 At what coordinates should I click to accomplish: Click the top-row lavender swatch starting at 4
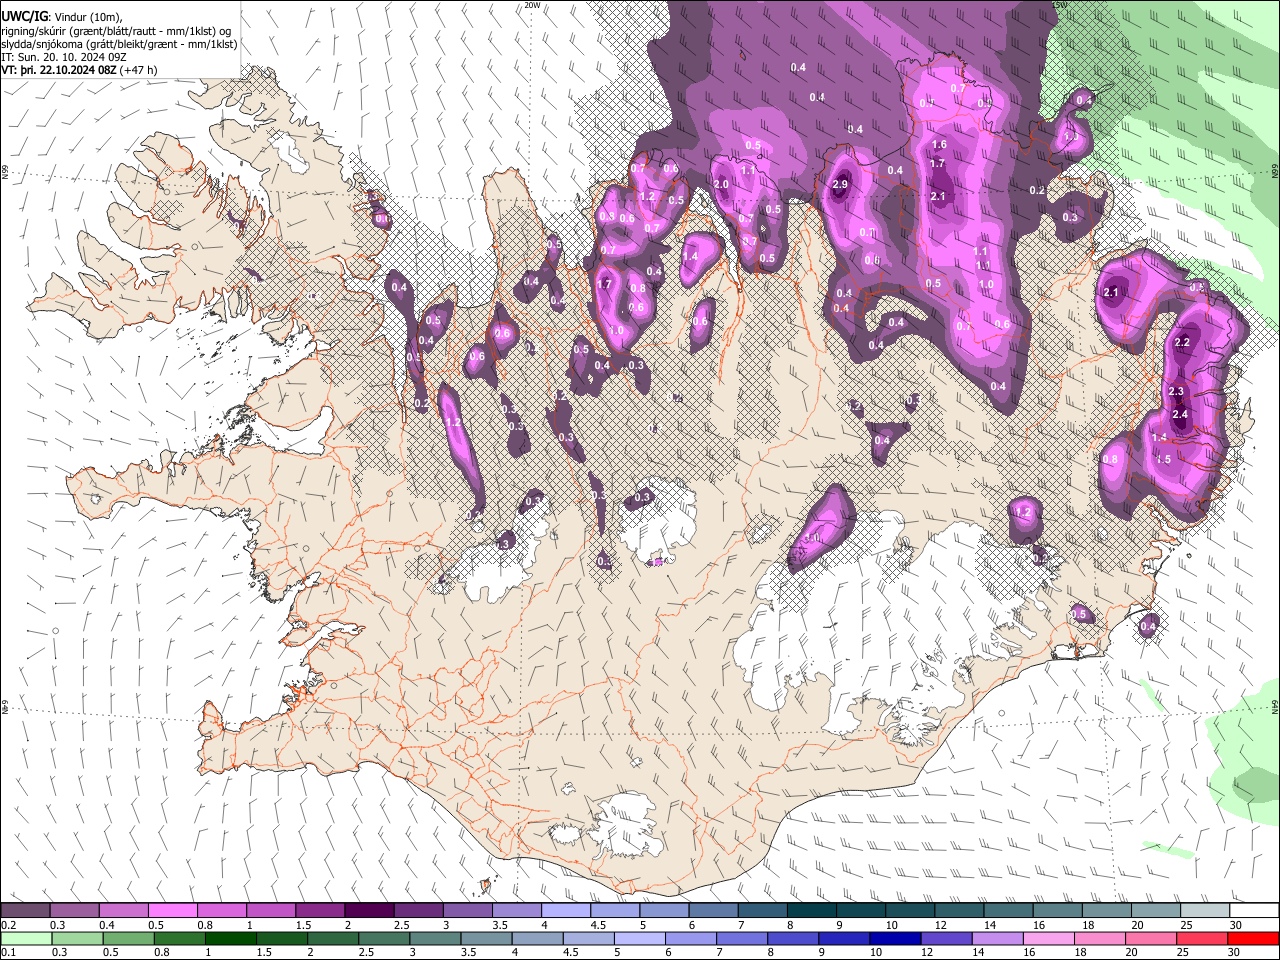point(565,911)
